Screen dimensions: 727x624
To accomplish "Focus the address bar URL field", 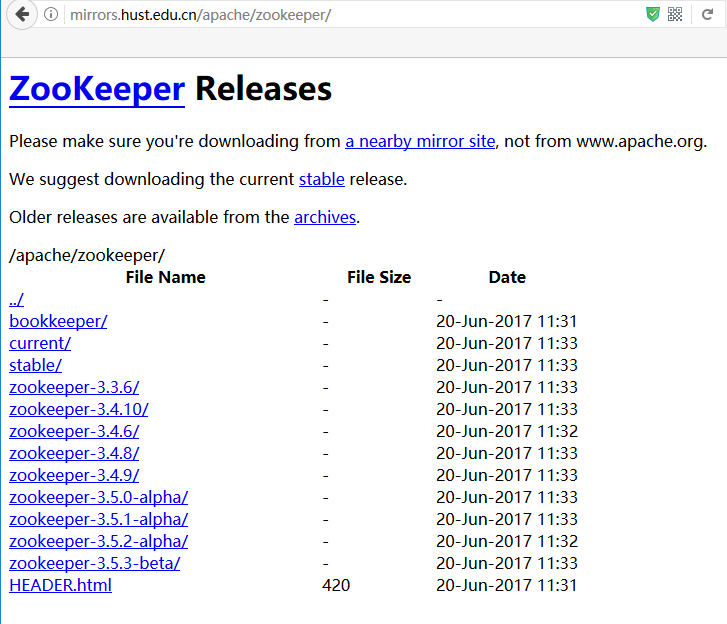I will coord(352,15).
